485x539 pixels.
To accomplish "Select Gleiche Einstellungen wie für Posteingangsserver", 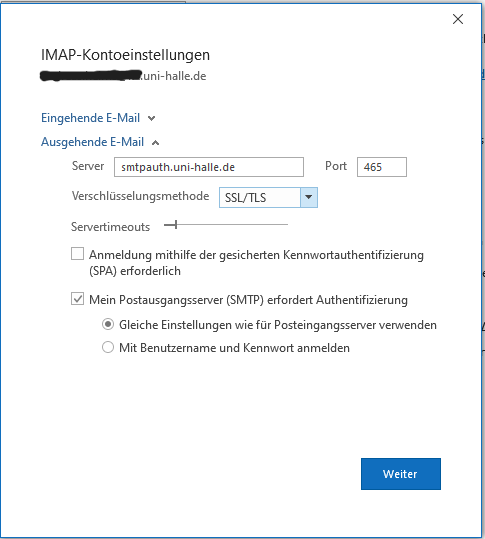I will pyautogui.click(x=108, y=324).
